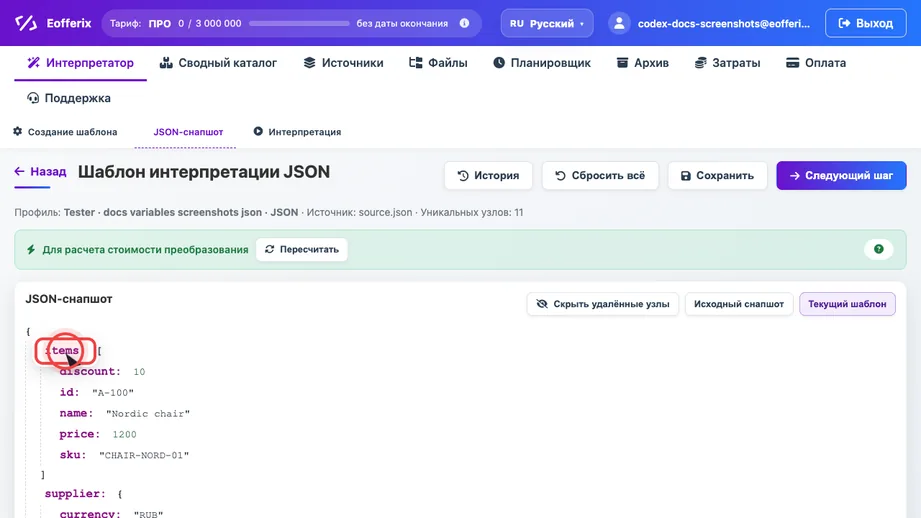The height and width of the screenshot is (518, 921).
Task: Click the id key in JSON
Action: click(69, 392)
